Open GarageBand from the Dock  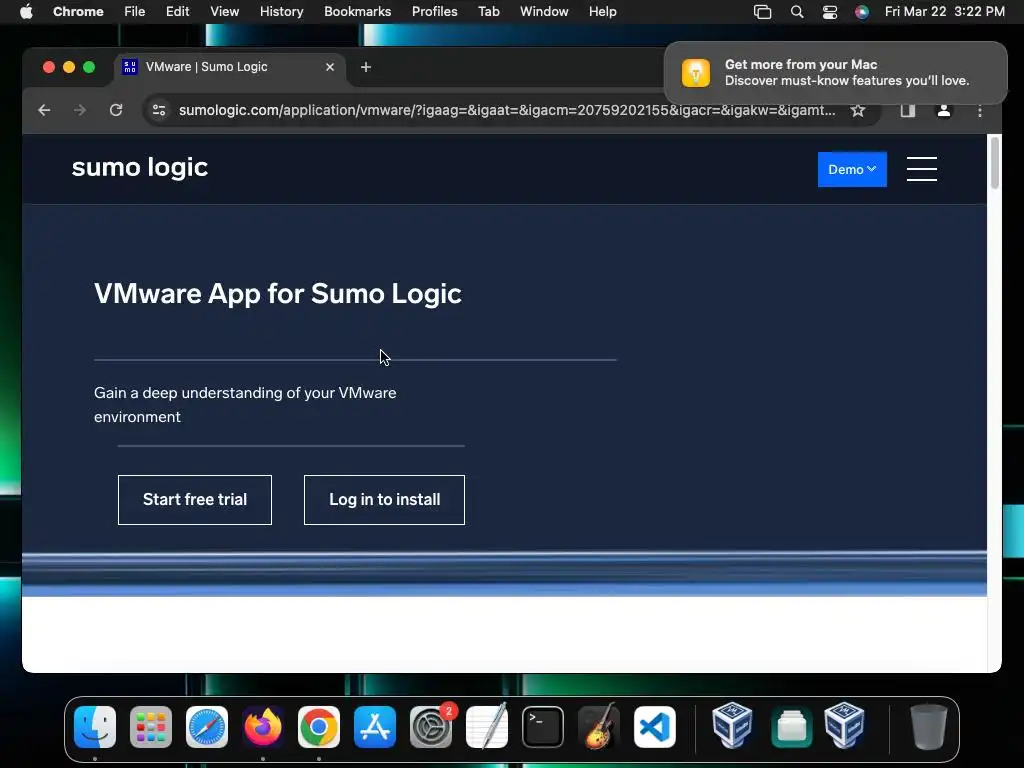[599, 727]
